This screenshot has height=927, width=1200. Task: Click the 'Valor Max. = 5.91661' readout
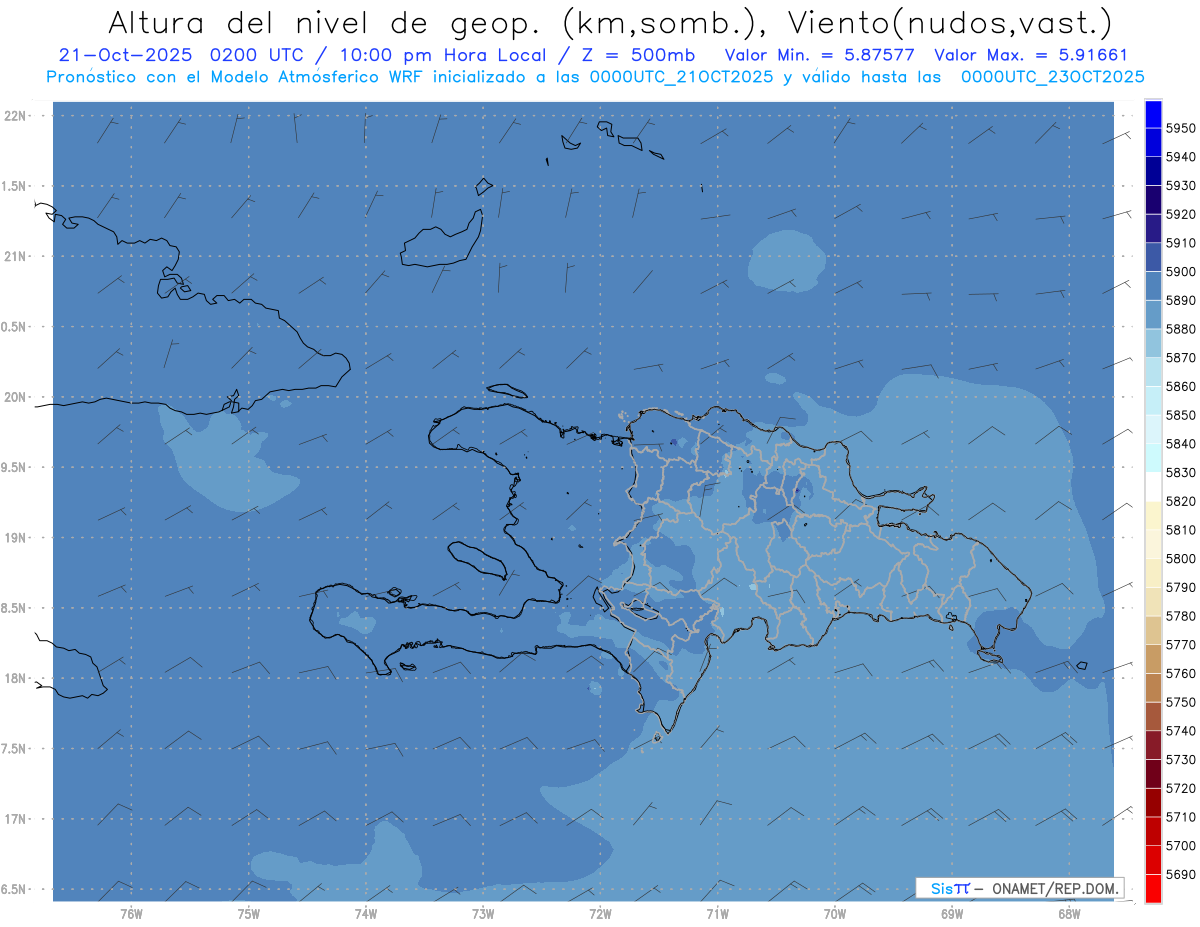point(1030,55)
